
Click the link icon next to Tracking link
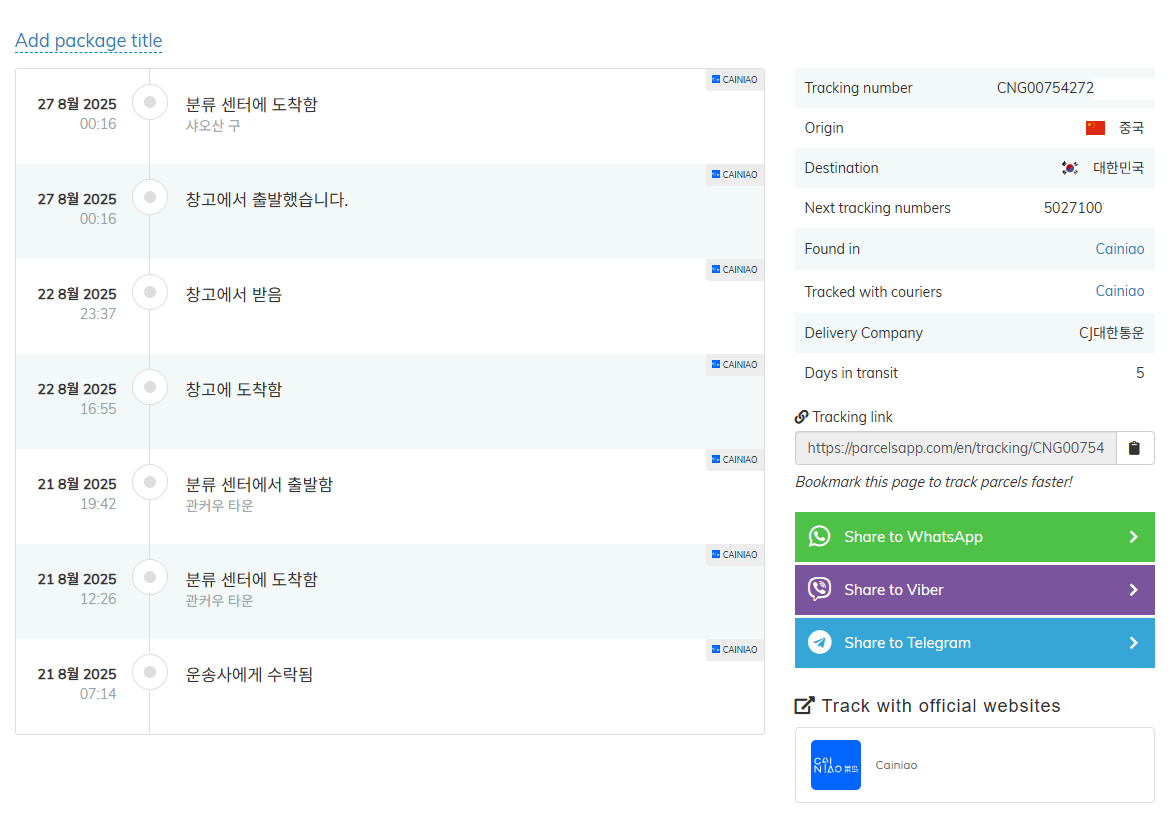(x=801, y=417)
